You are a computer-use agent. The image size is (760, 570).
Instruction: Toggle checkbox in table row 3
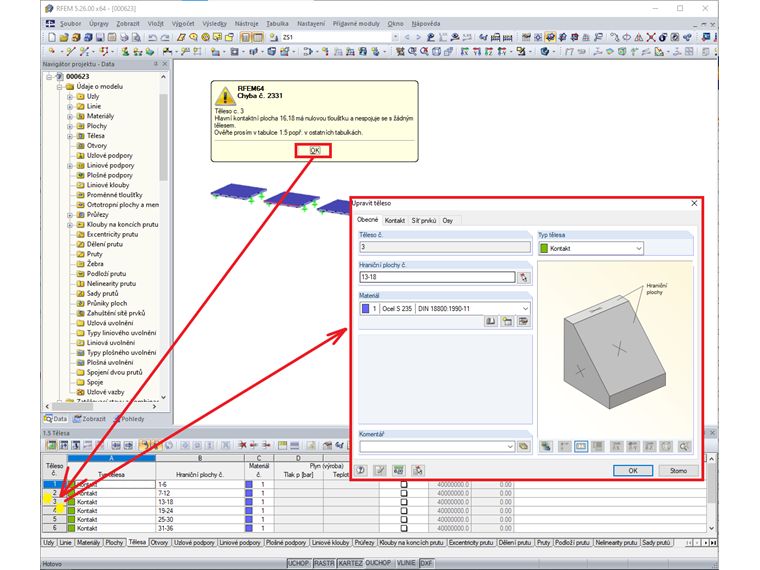pos(404,502)
